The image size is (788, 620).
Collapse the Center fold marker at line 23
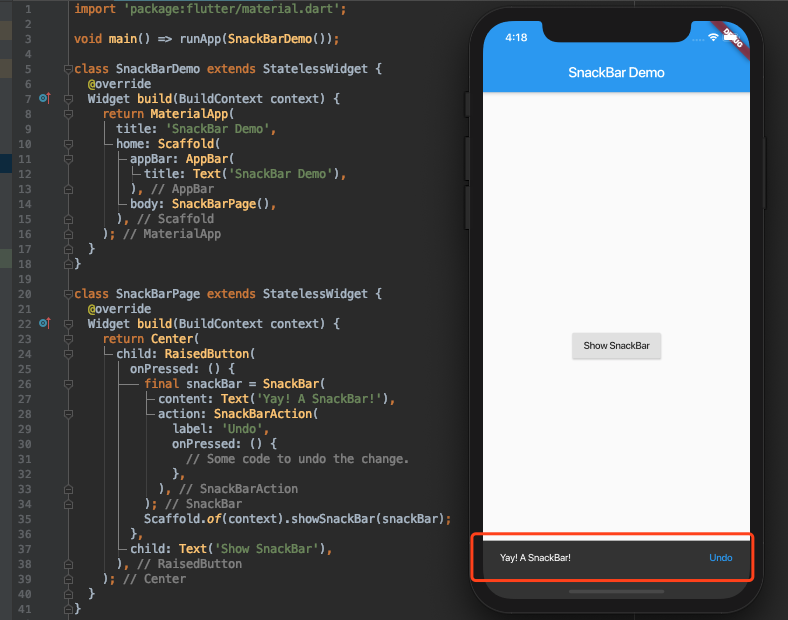pyautogui.click(x=68, y=339)
